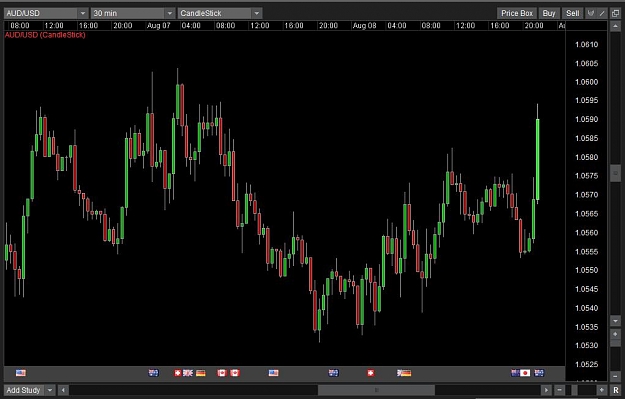Click the vertical price scrollbar thumb
Screen dimensions: 625x399
[615, 173]
